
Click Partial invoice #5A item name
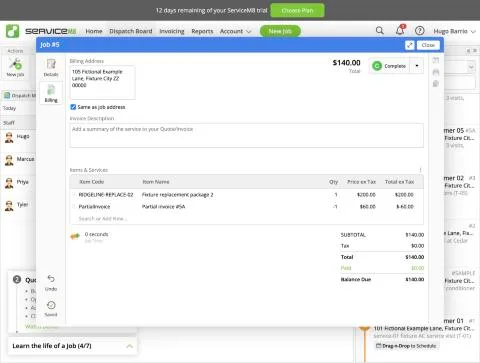click(163, 207)
